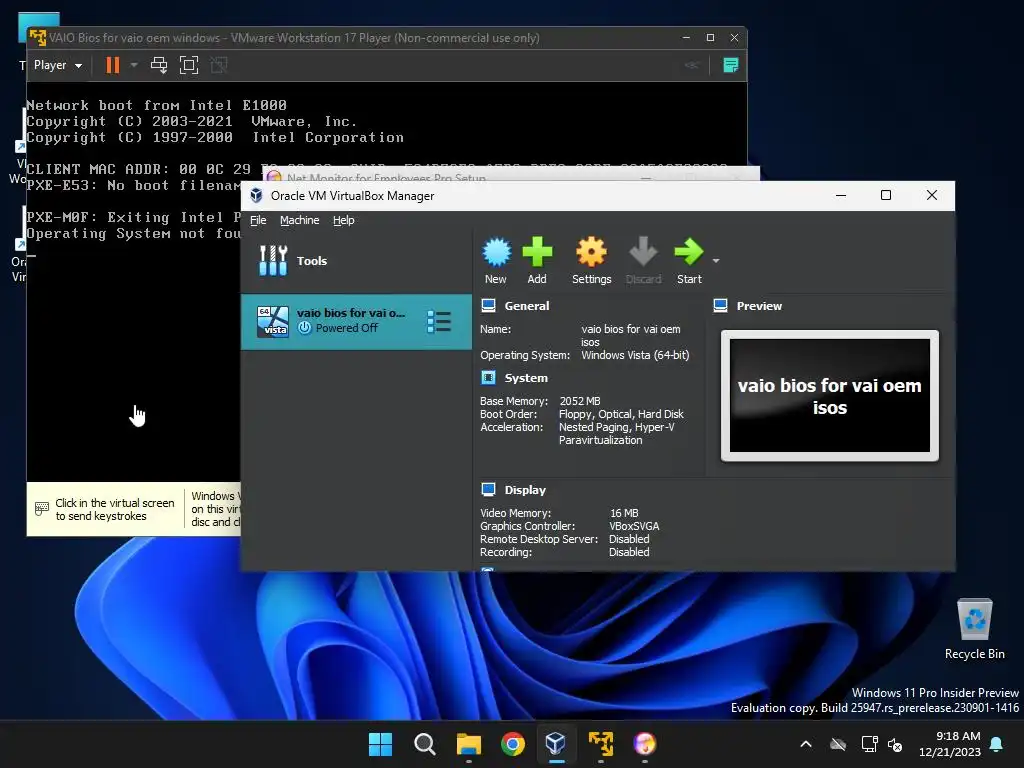The height and width of the screenshot is (768, 1024).
Task: Click the cloud sync tray icon
Action: 838,744
